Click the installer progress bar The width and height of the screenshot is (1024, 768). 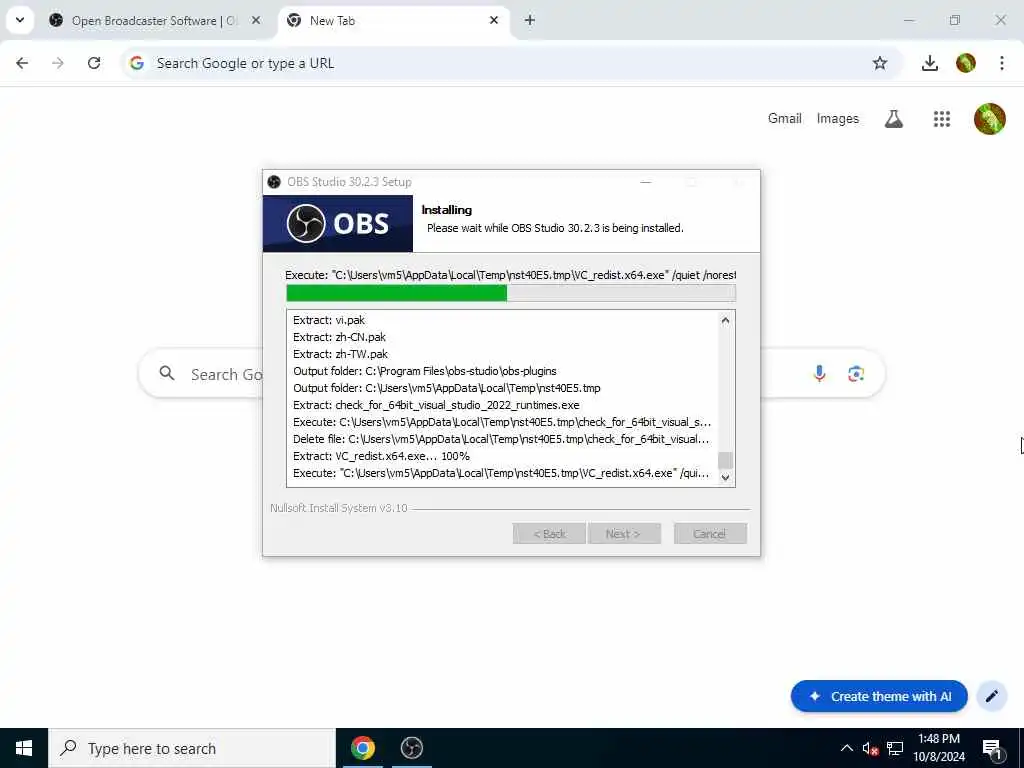point(511,293)
